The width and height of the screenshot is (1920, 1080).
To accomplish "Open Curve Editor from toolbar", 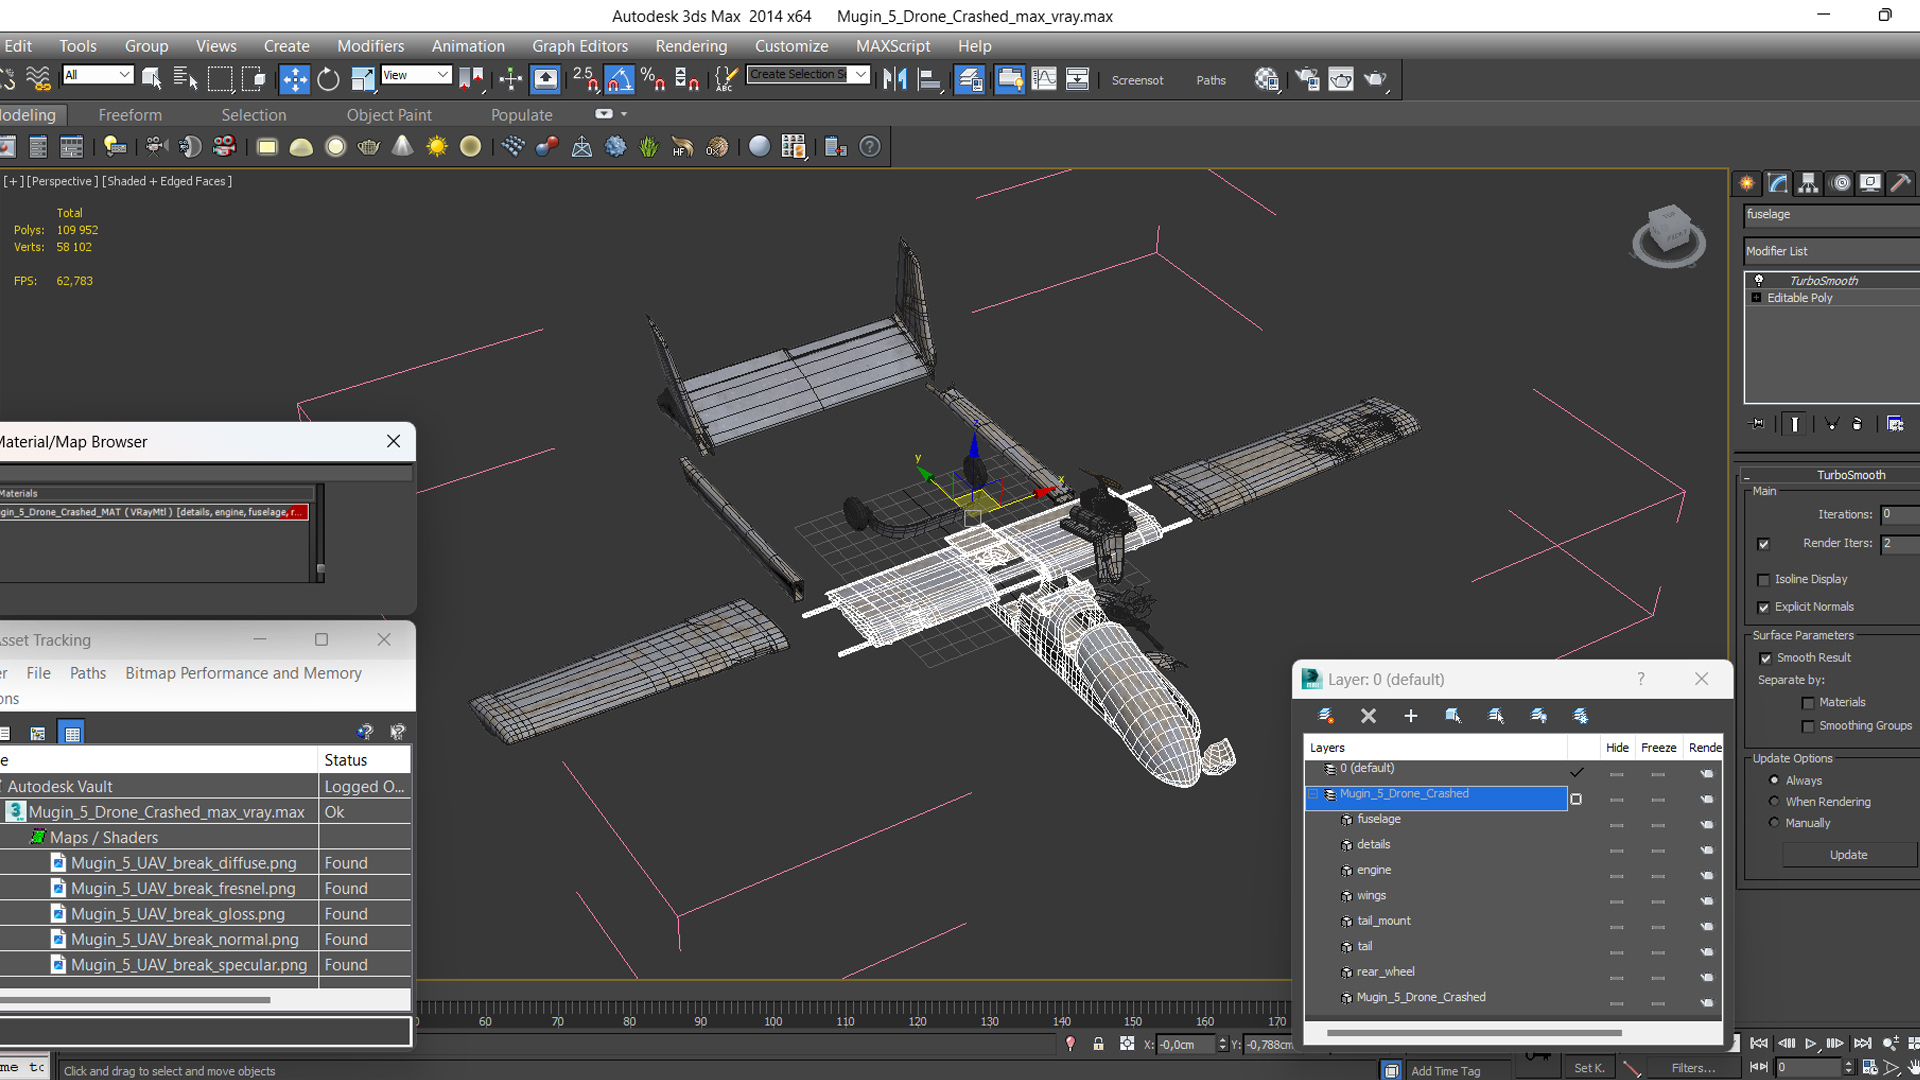I will pyautogui.click(x=1043, y=79).
